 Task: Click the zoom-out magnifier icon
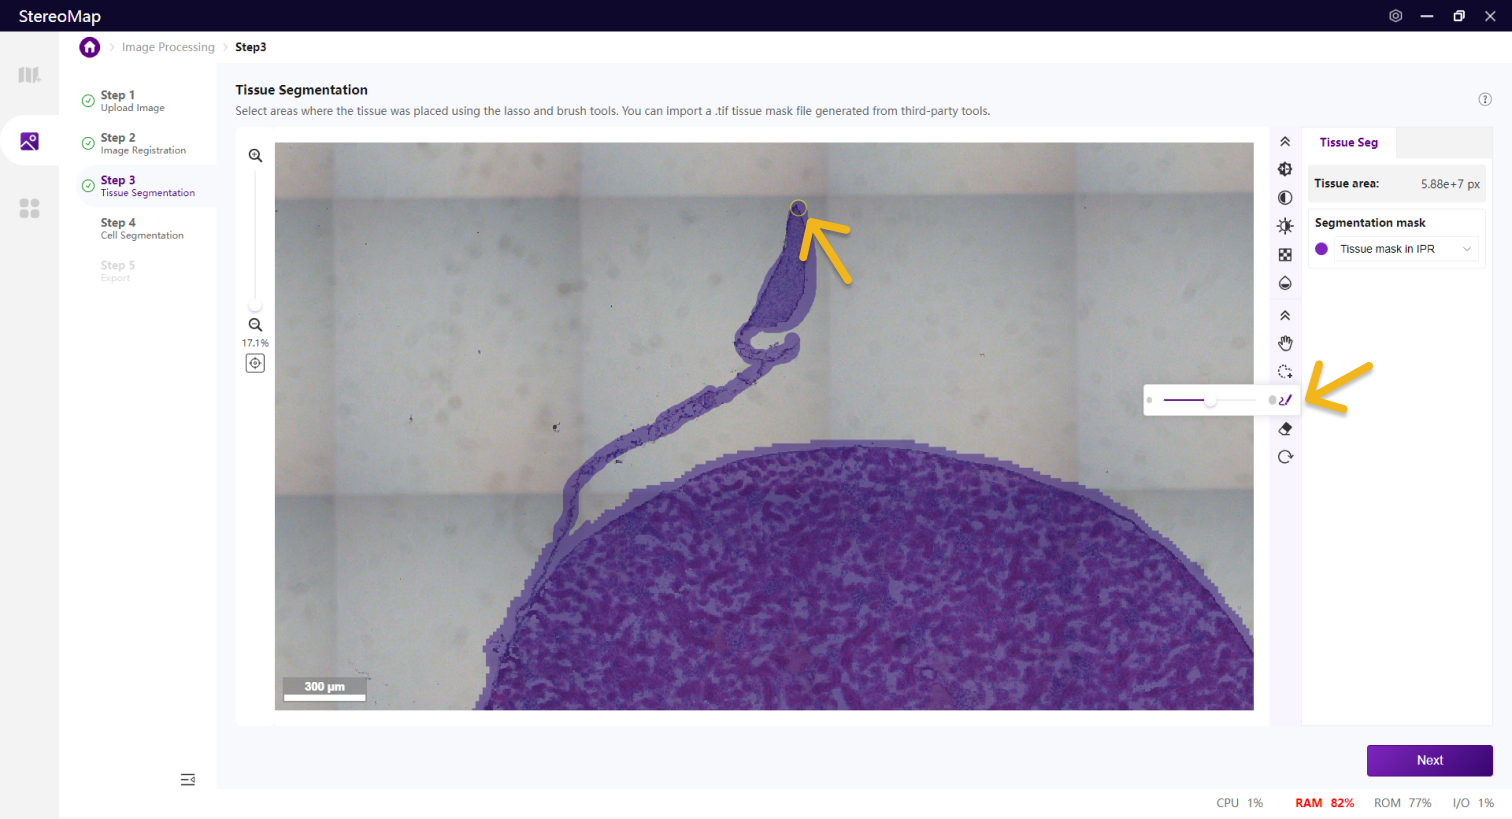(255, 325)
